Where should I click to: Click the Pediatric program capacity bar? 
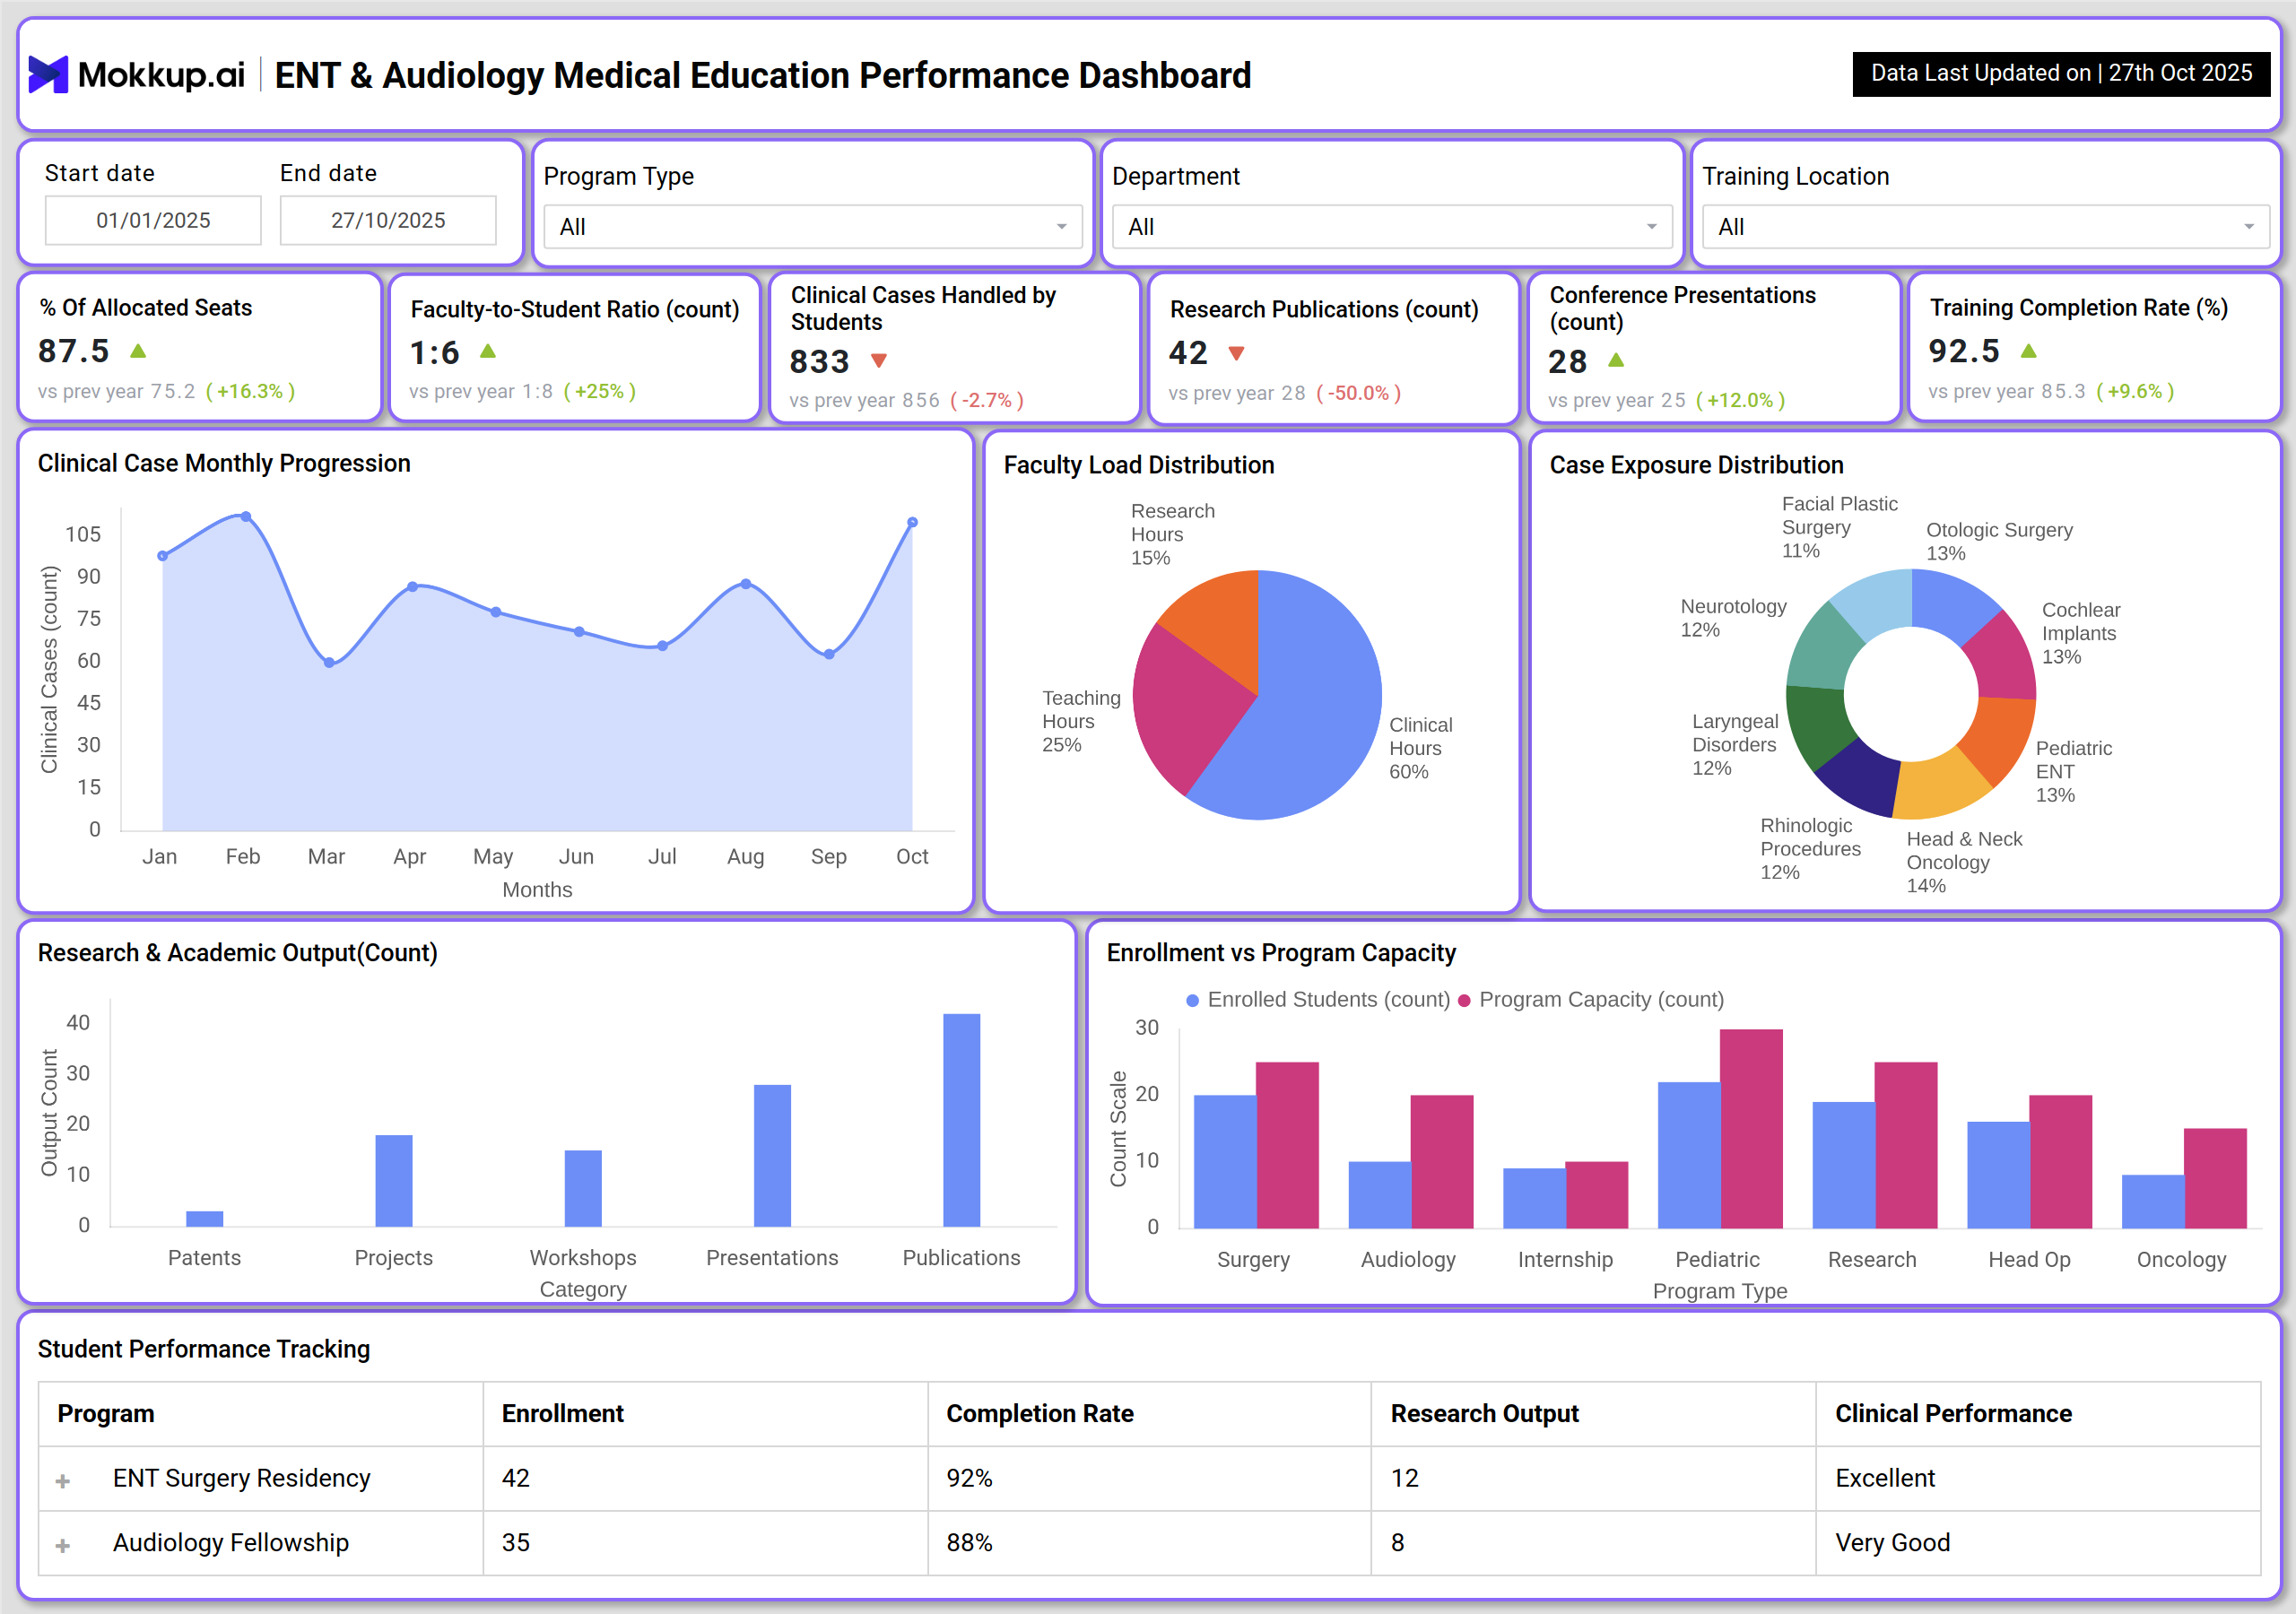(1751, 1128)
